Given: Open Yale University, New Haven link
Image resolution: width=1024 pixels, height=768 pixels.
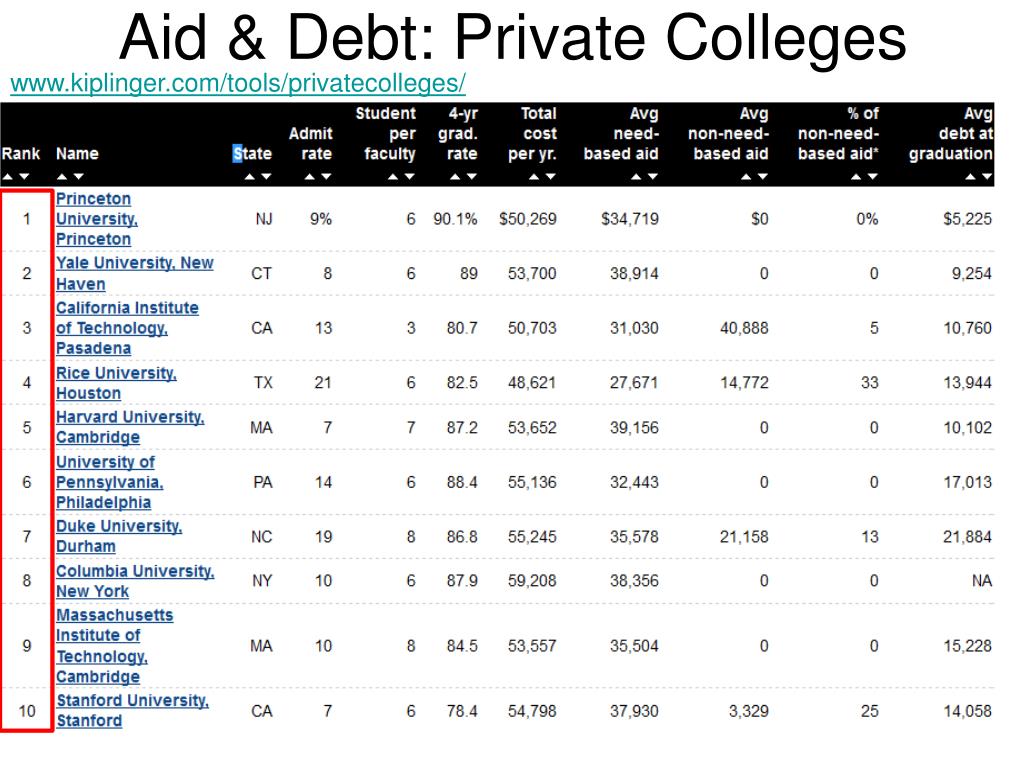Looking at the screenshot, I should pos(135,273).
